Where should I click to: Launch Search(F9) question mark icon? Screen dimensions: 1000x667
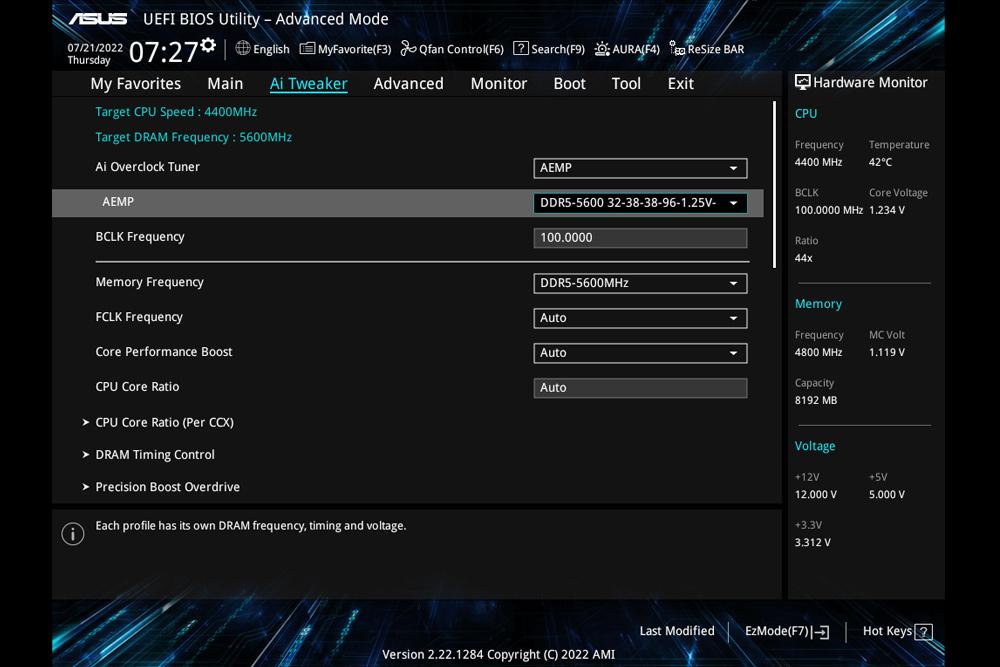(x=520, y=48)
